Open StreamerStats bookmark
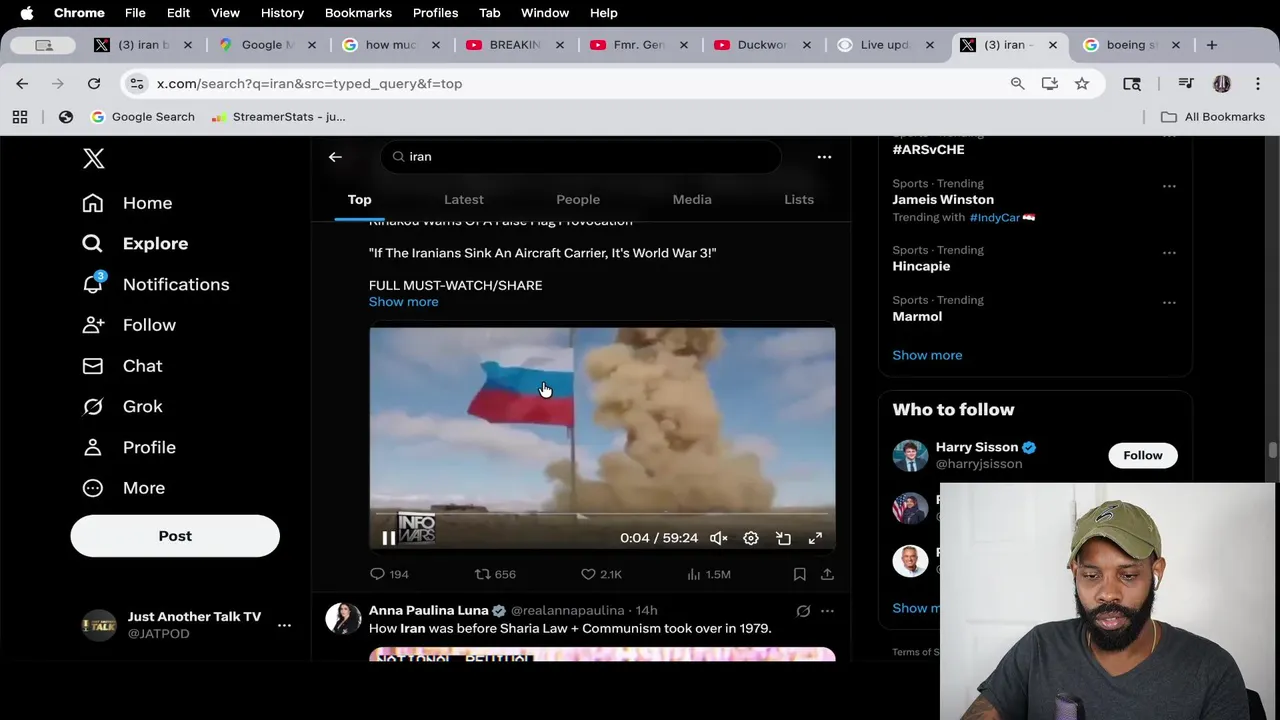This screenshot has height=720, width=1280. 278,117
